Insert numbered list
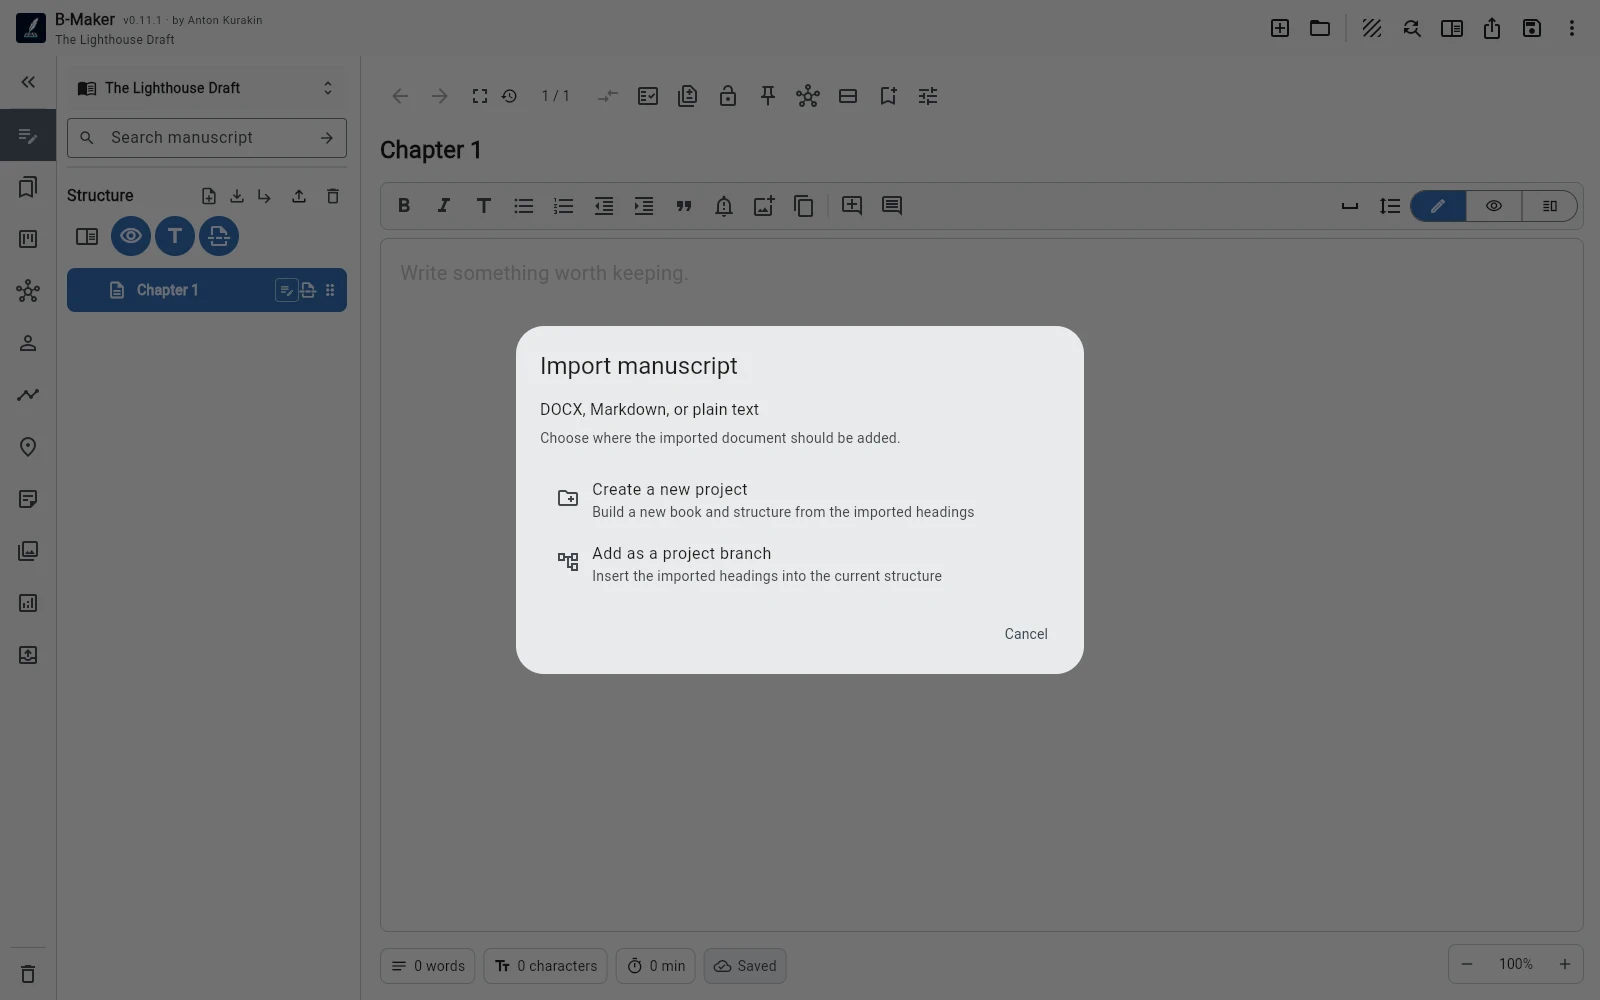Screen dimensions: 1600x1000 pos(564,206)
